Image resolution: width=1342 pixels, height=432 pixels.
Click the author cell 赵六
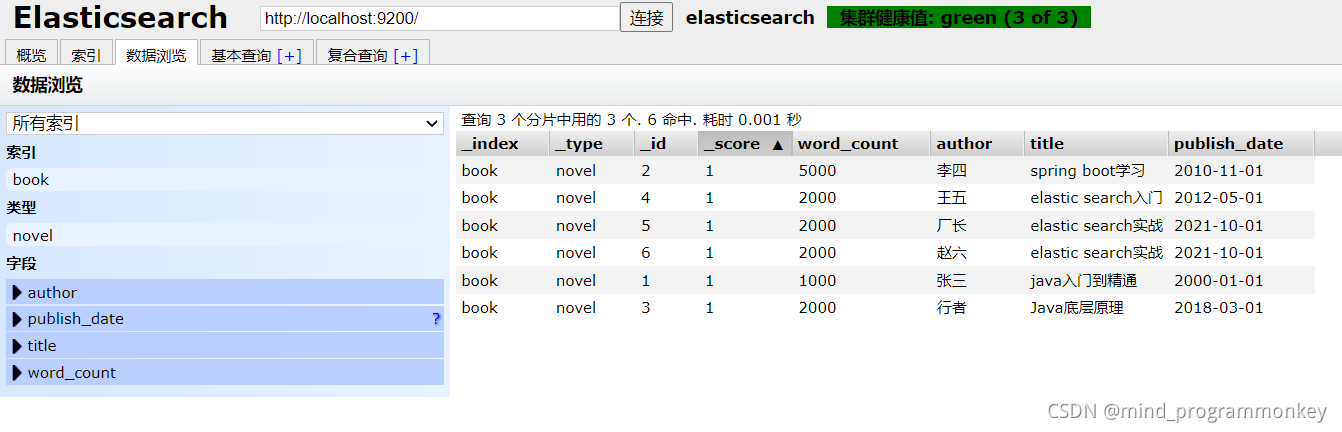coord(952,253)
